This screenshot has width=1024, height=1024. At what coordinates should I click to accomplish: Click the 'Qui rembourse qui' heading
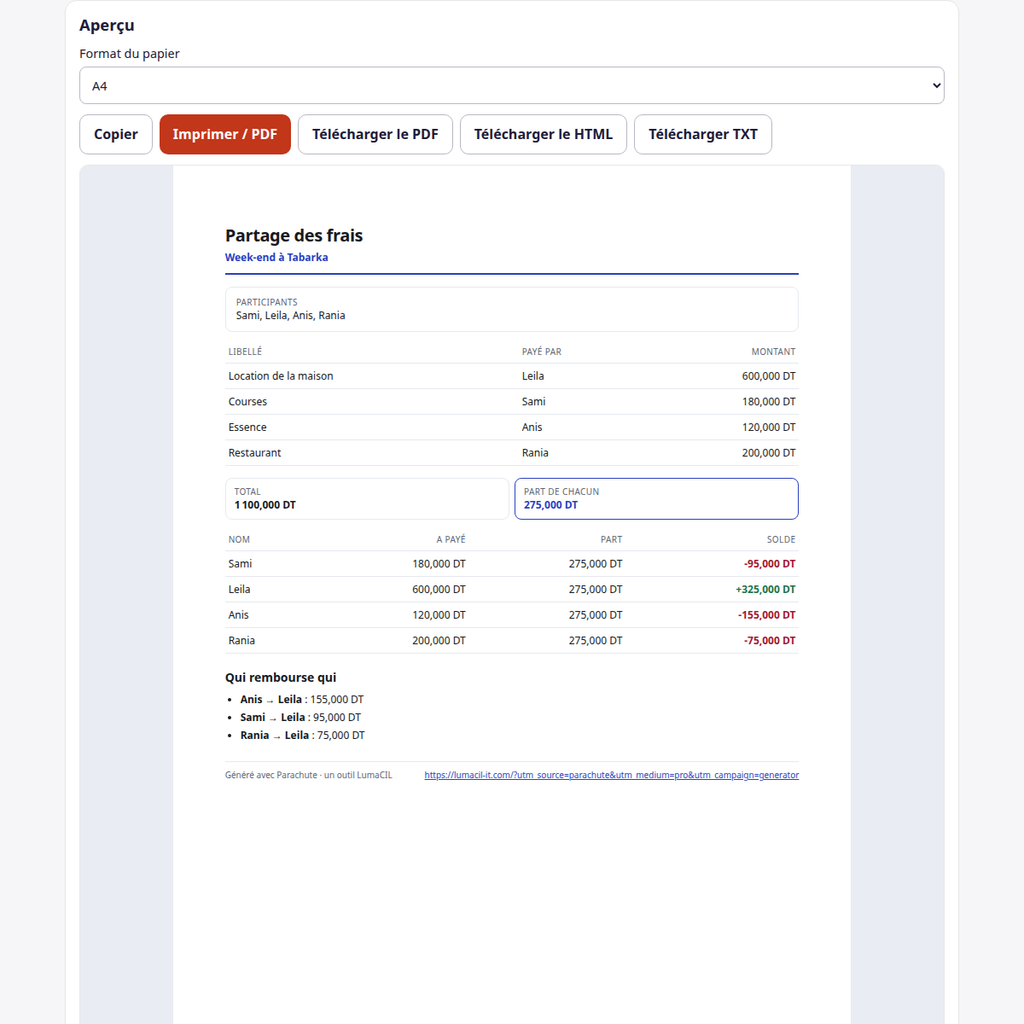click(281, 678)
